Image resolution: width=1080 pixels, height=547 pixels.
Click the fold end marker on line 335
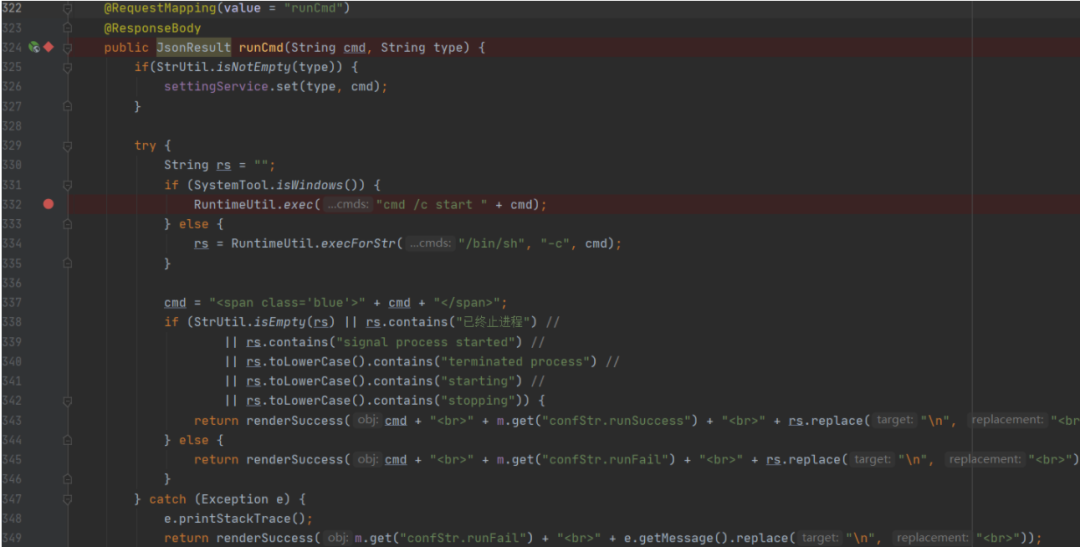pyautogui.click(x=68, y=263)
